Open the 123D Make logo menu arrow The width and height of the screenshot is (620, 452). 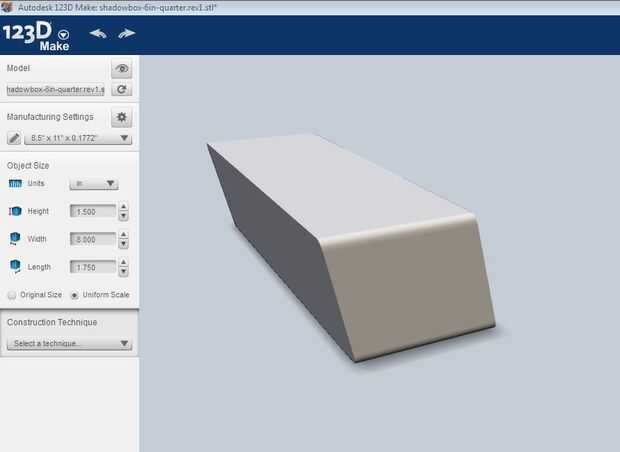click(64, 35)
